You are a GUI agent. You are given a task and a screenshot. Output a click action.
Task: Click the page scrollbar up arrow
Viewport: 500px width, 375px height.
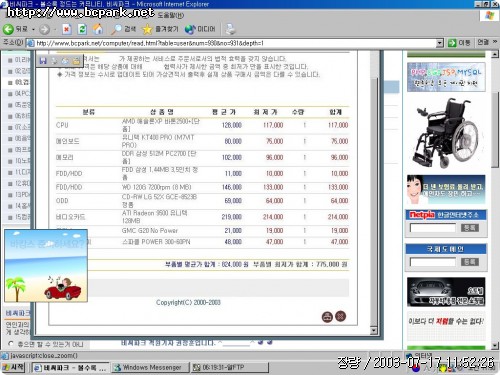click(495, 54)
